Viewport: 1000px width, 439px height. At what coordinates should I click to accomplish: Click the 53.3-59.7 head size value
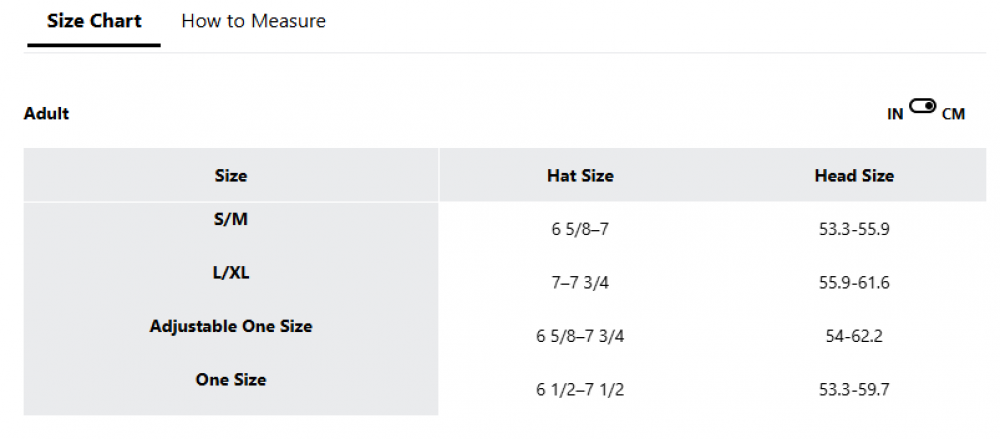854,389
